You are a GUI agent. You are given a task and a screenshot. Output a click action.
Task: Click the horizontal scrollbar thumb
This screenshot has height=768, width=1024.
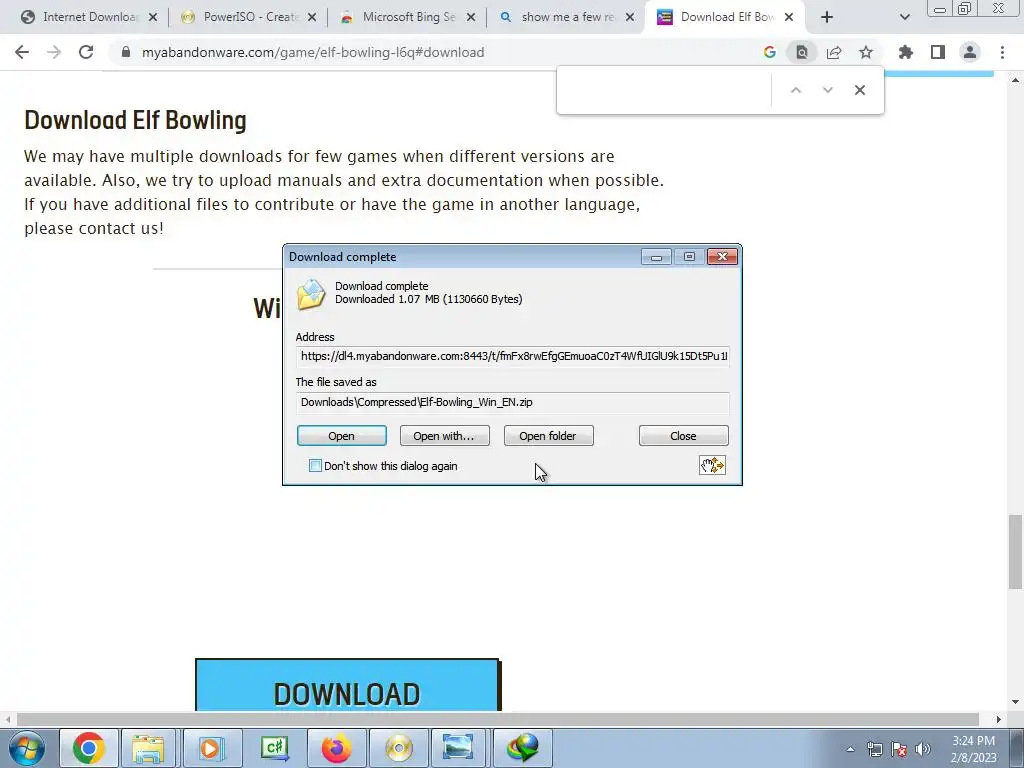coord(498,720)
